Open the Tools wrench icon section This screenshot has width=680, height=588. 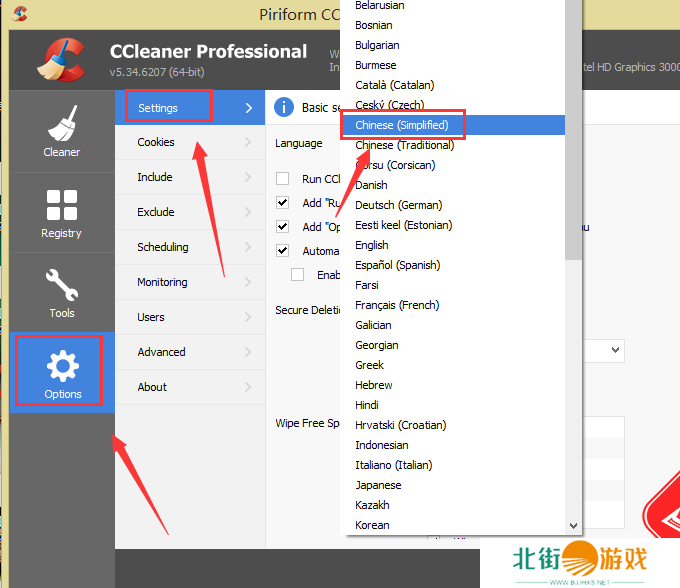click(x=61, y=293)
